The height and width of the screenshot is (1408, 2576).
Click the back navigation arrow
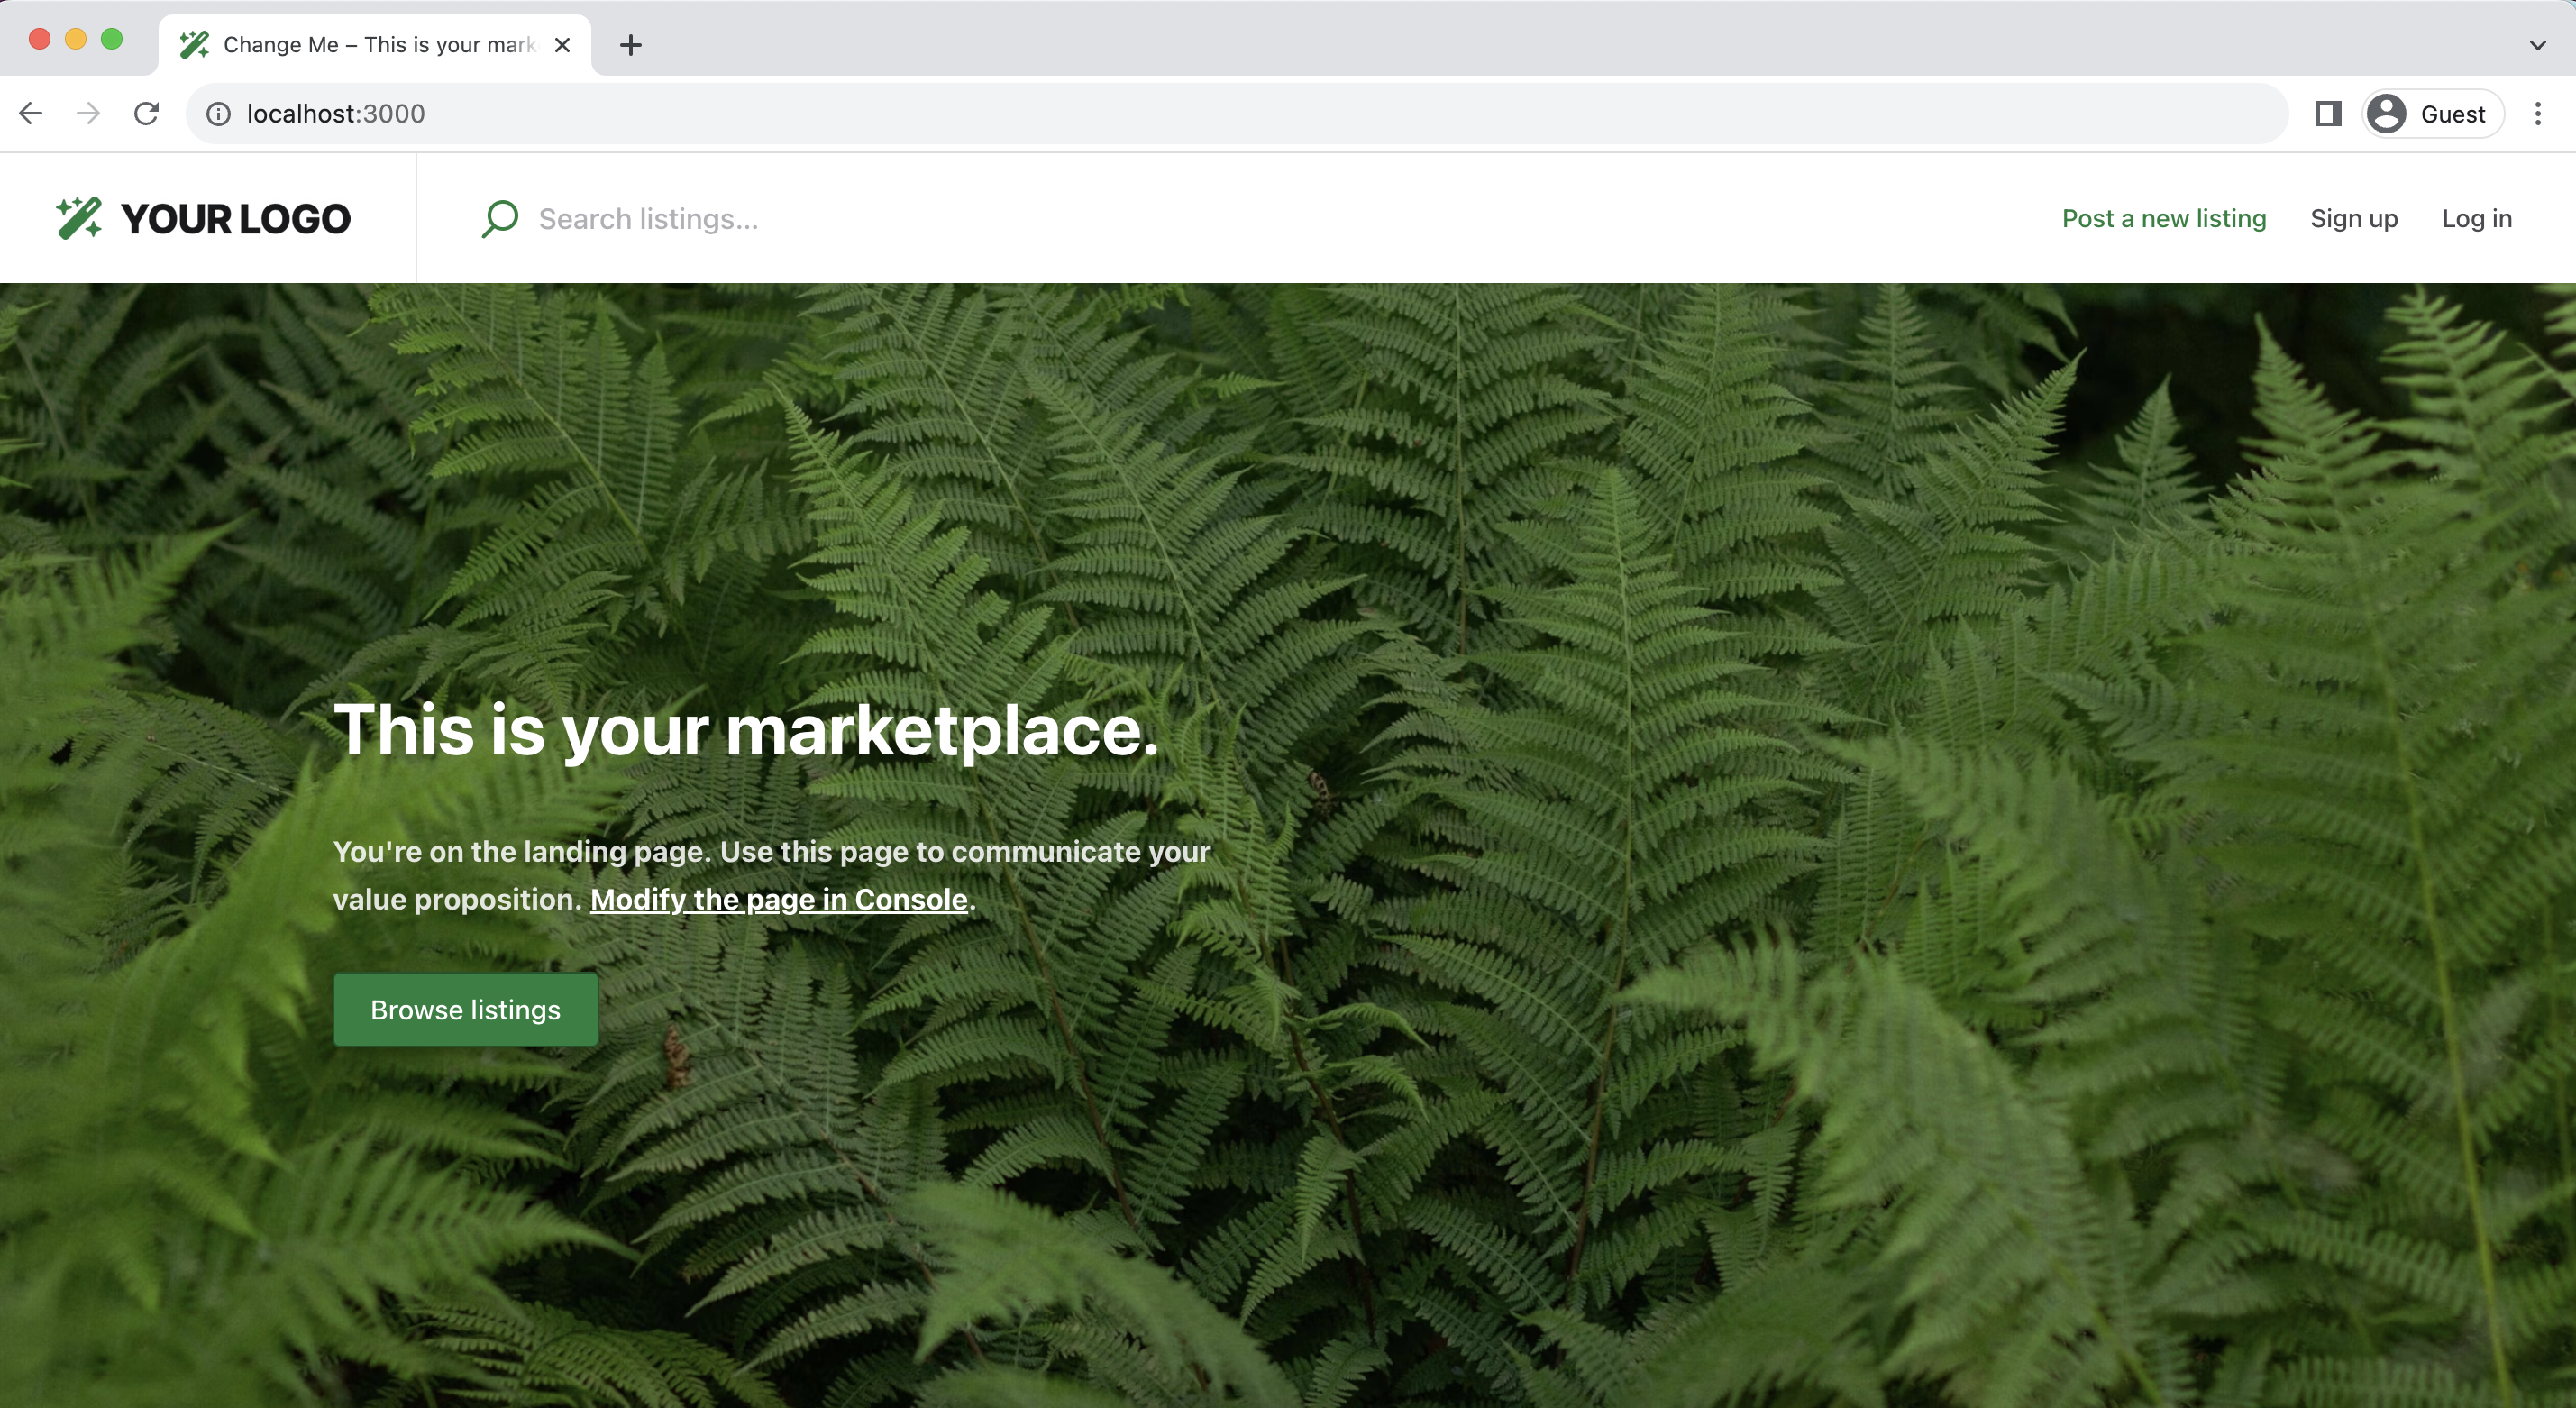[31, 113]
